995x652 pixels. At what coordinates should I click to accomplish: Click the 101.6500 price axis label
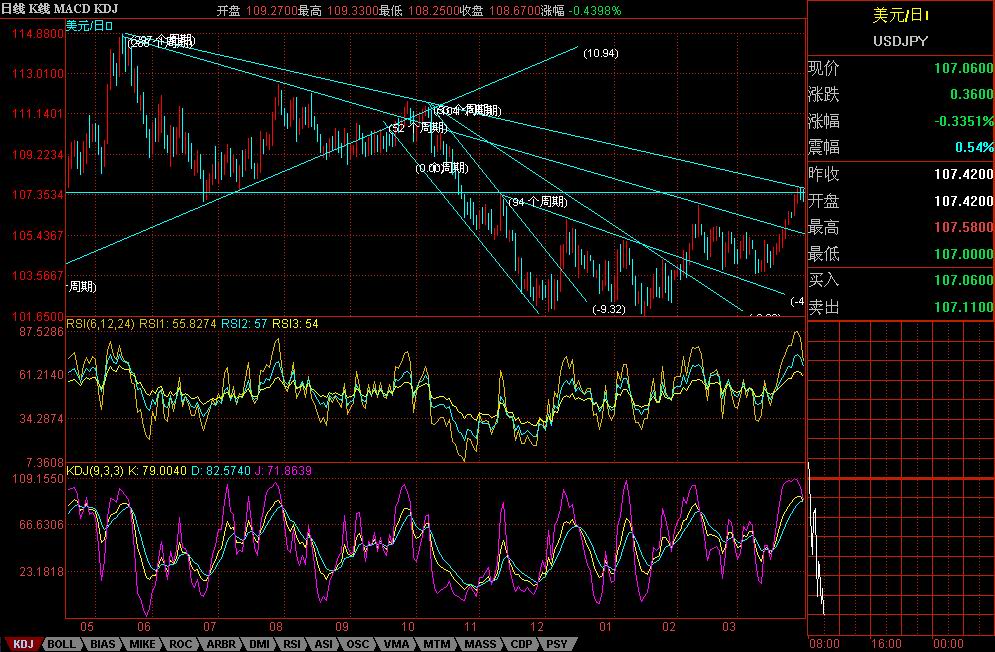38,316
